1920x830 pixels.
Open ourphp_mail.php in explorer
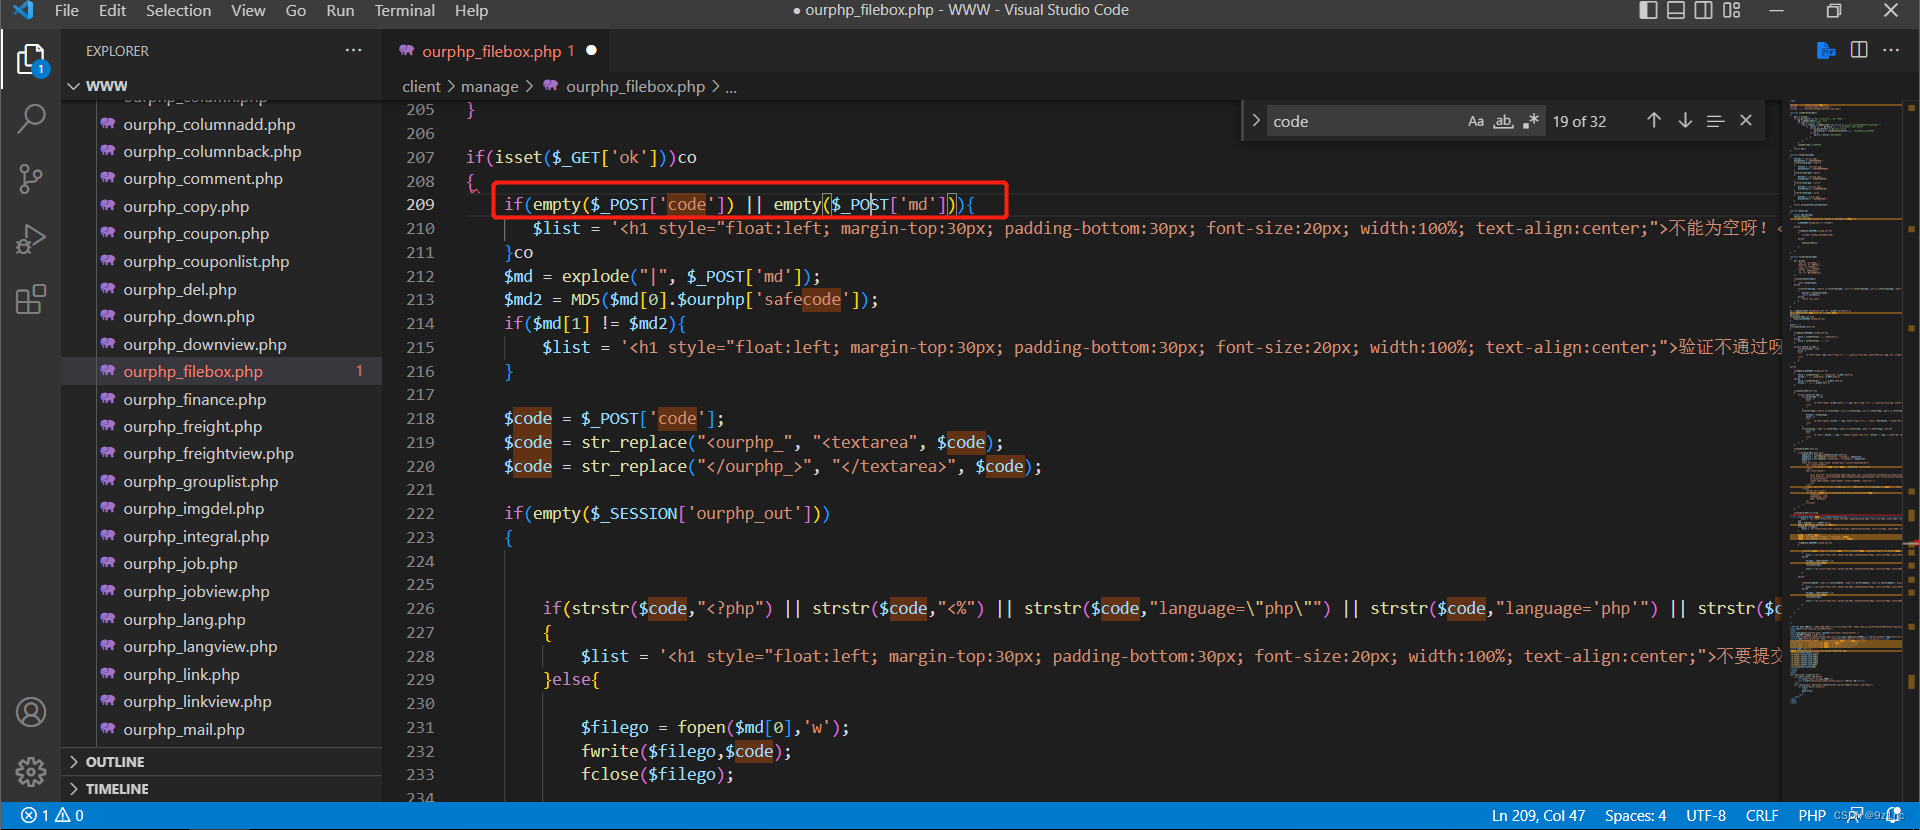click(x=184, y=729)
